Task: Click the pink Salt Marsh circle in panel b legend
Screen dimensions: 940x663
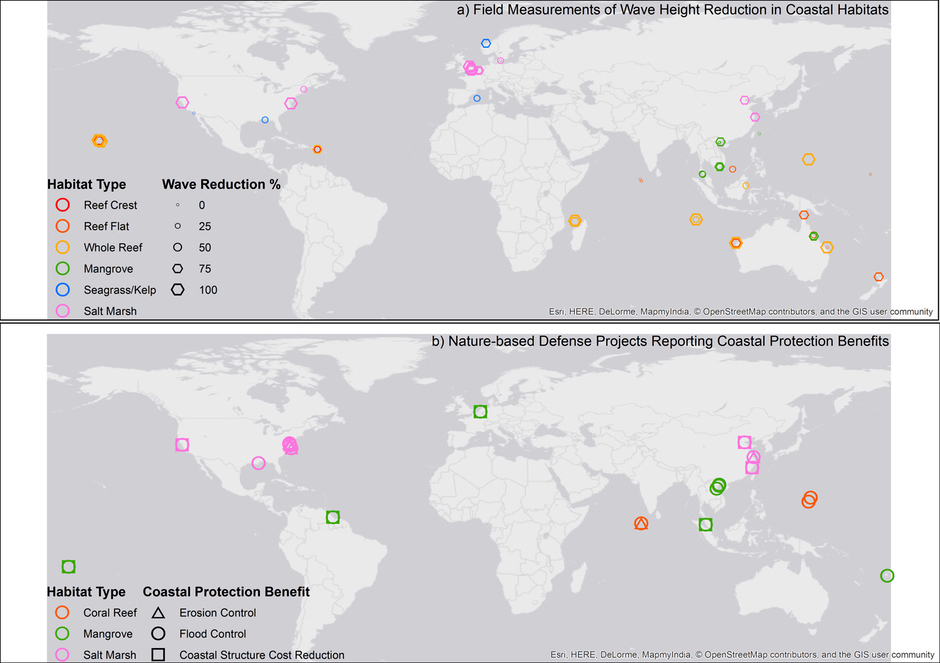Action: [62, 655]
